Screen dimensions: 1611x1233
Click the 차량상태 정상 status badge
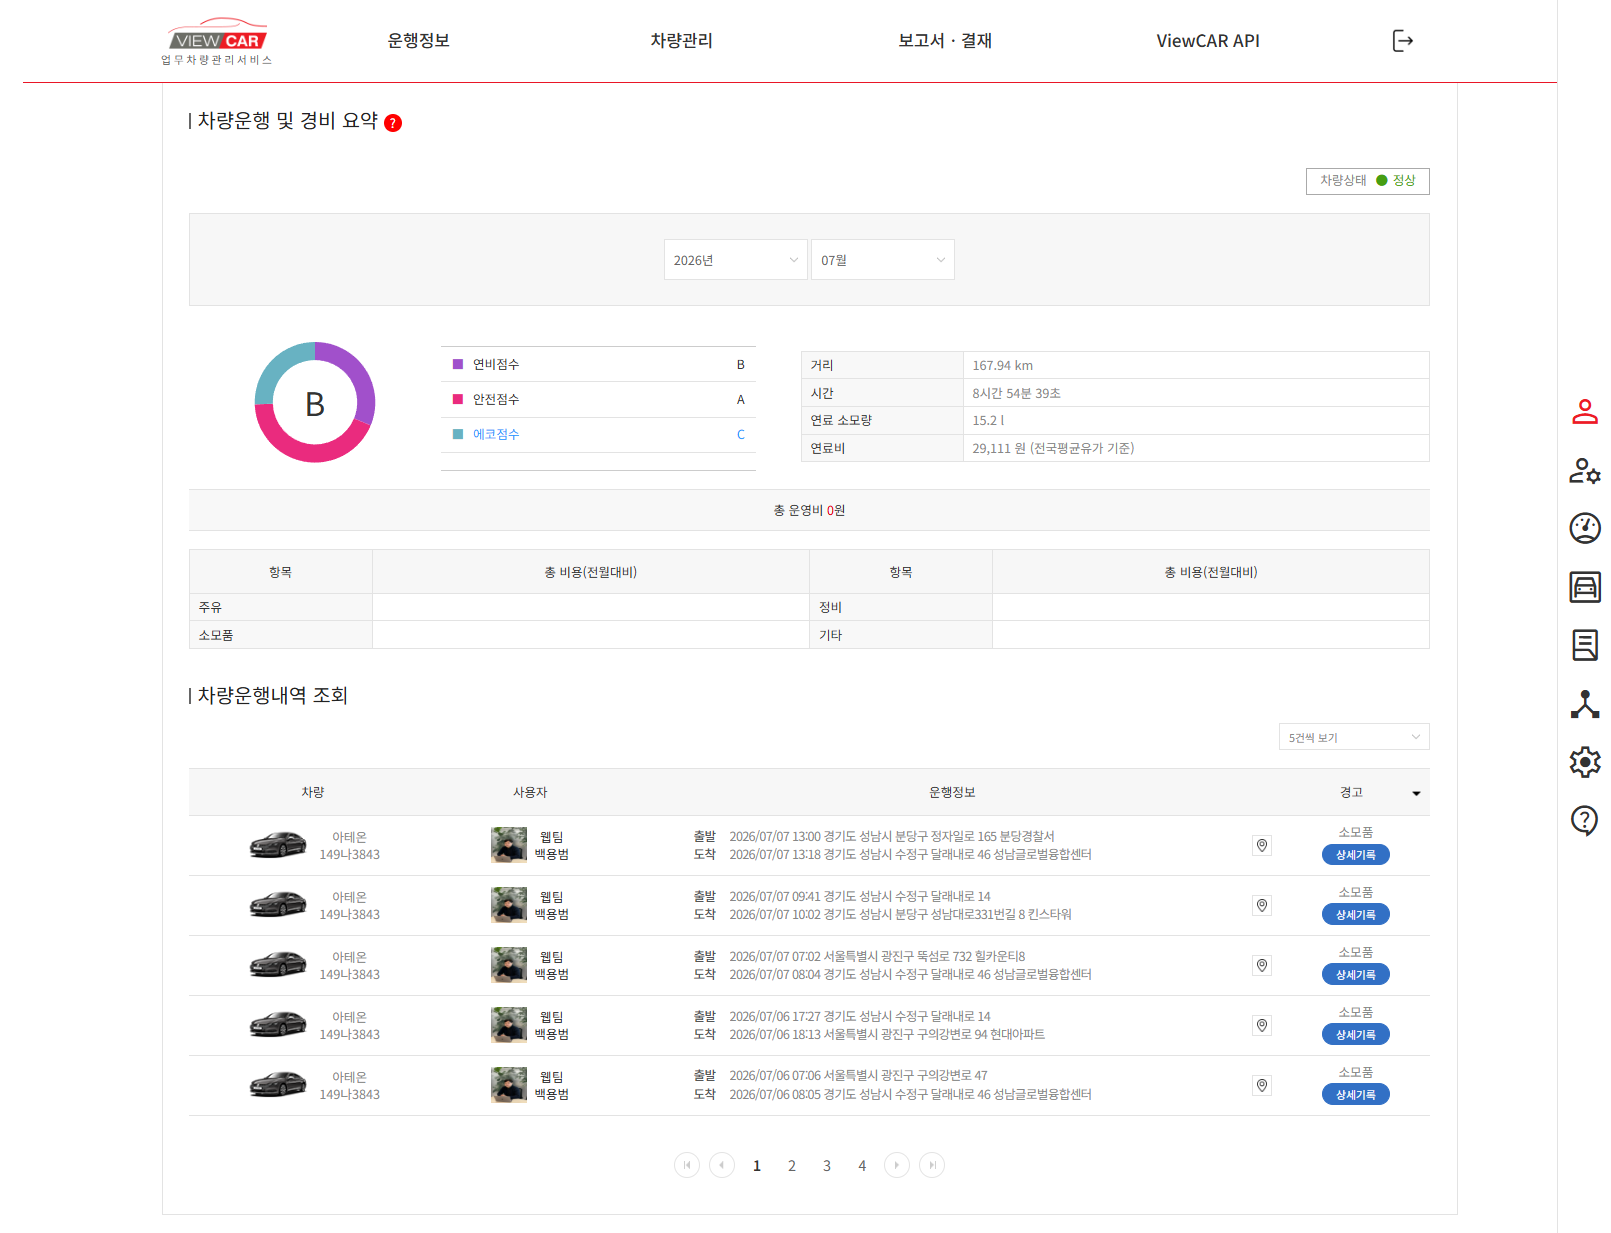tap(1368, 181)
